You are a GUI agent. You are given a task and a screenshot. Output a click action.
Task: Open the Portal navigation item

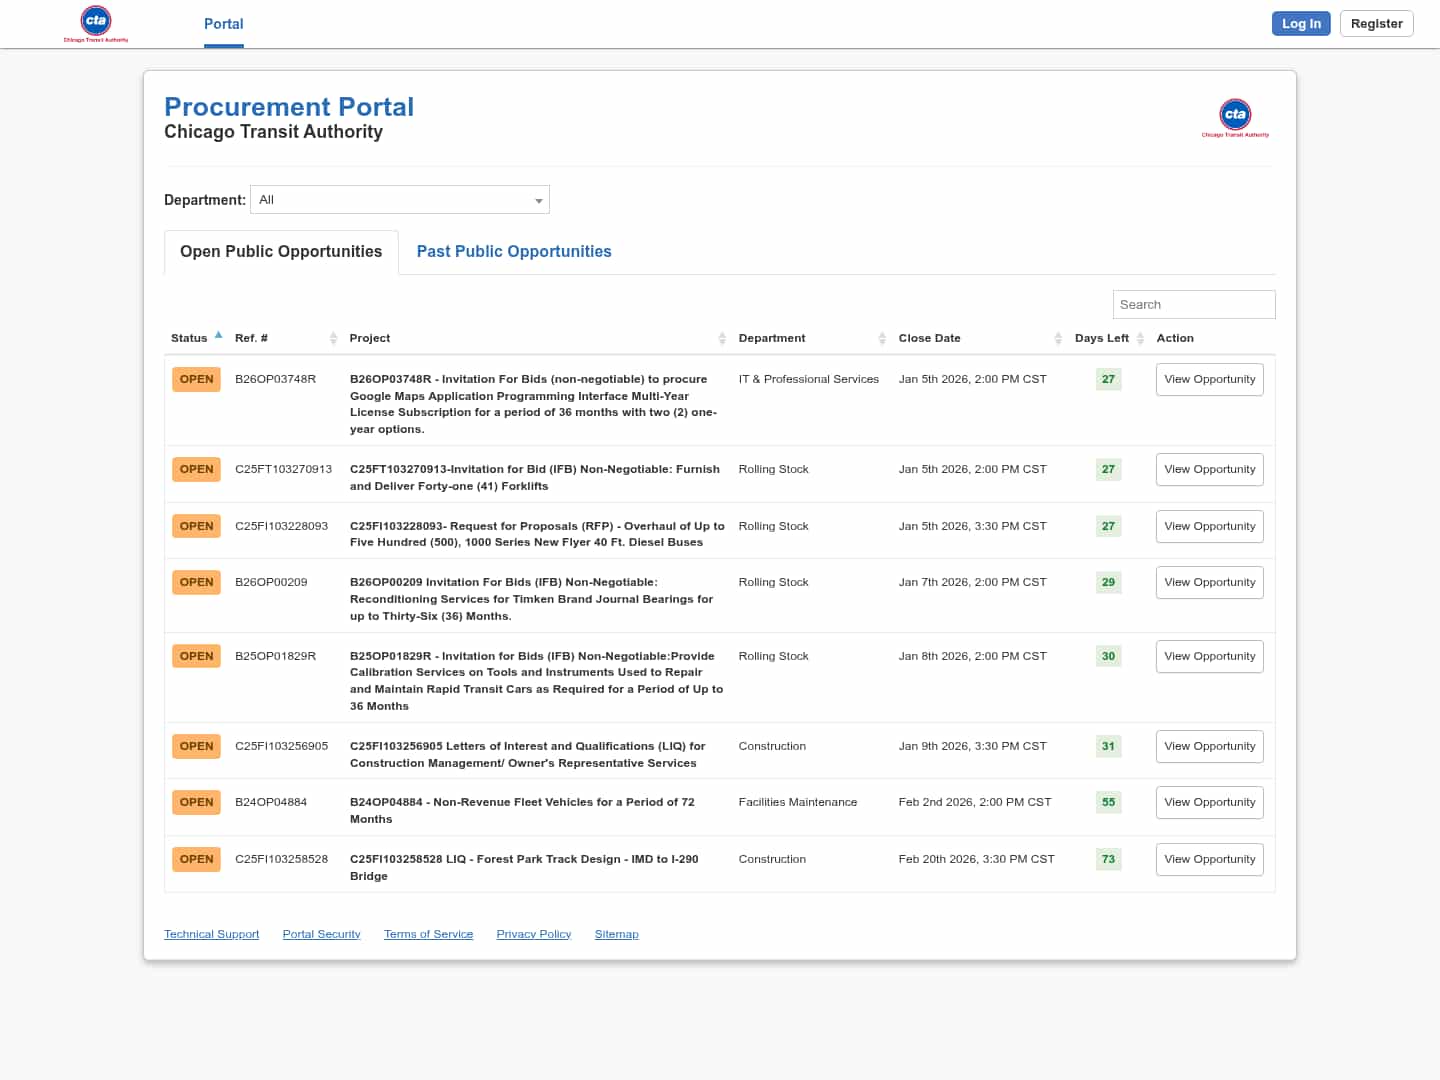coord(224,24)
